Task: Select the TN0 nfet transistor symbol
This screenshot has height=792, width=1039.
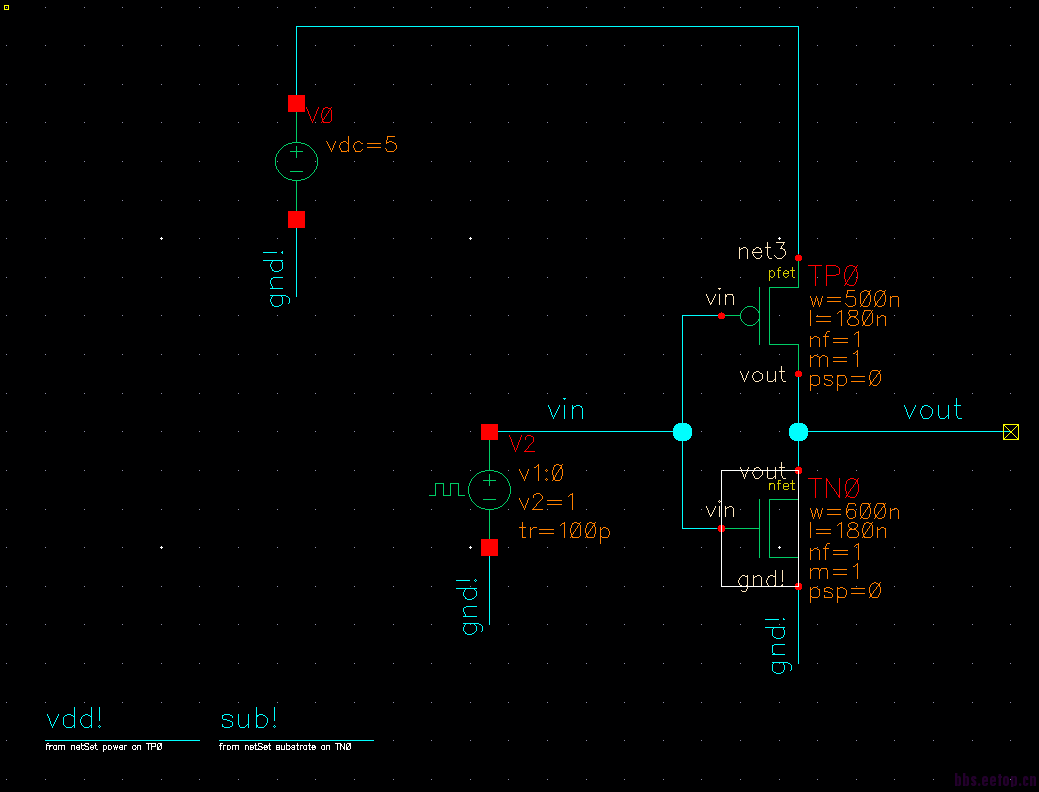Action: pyautogui.click(x=760, y=528)
